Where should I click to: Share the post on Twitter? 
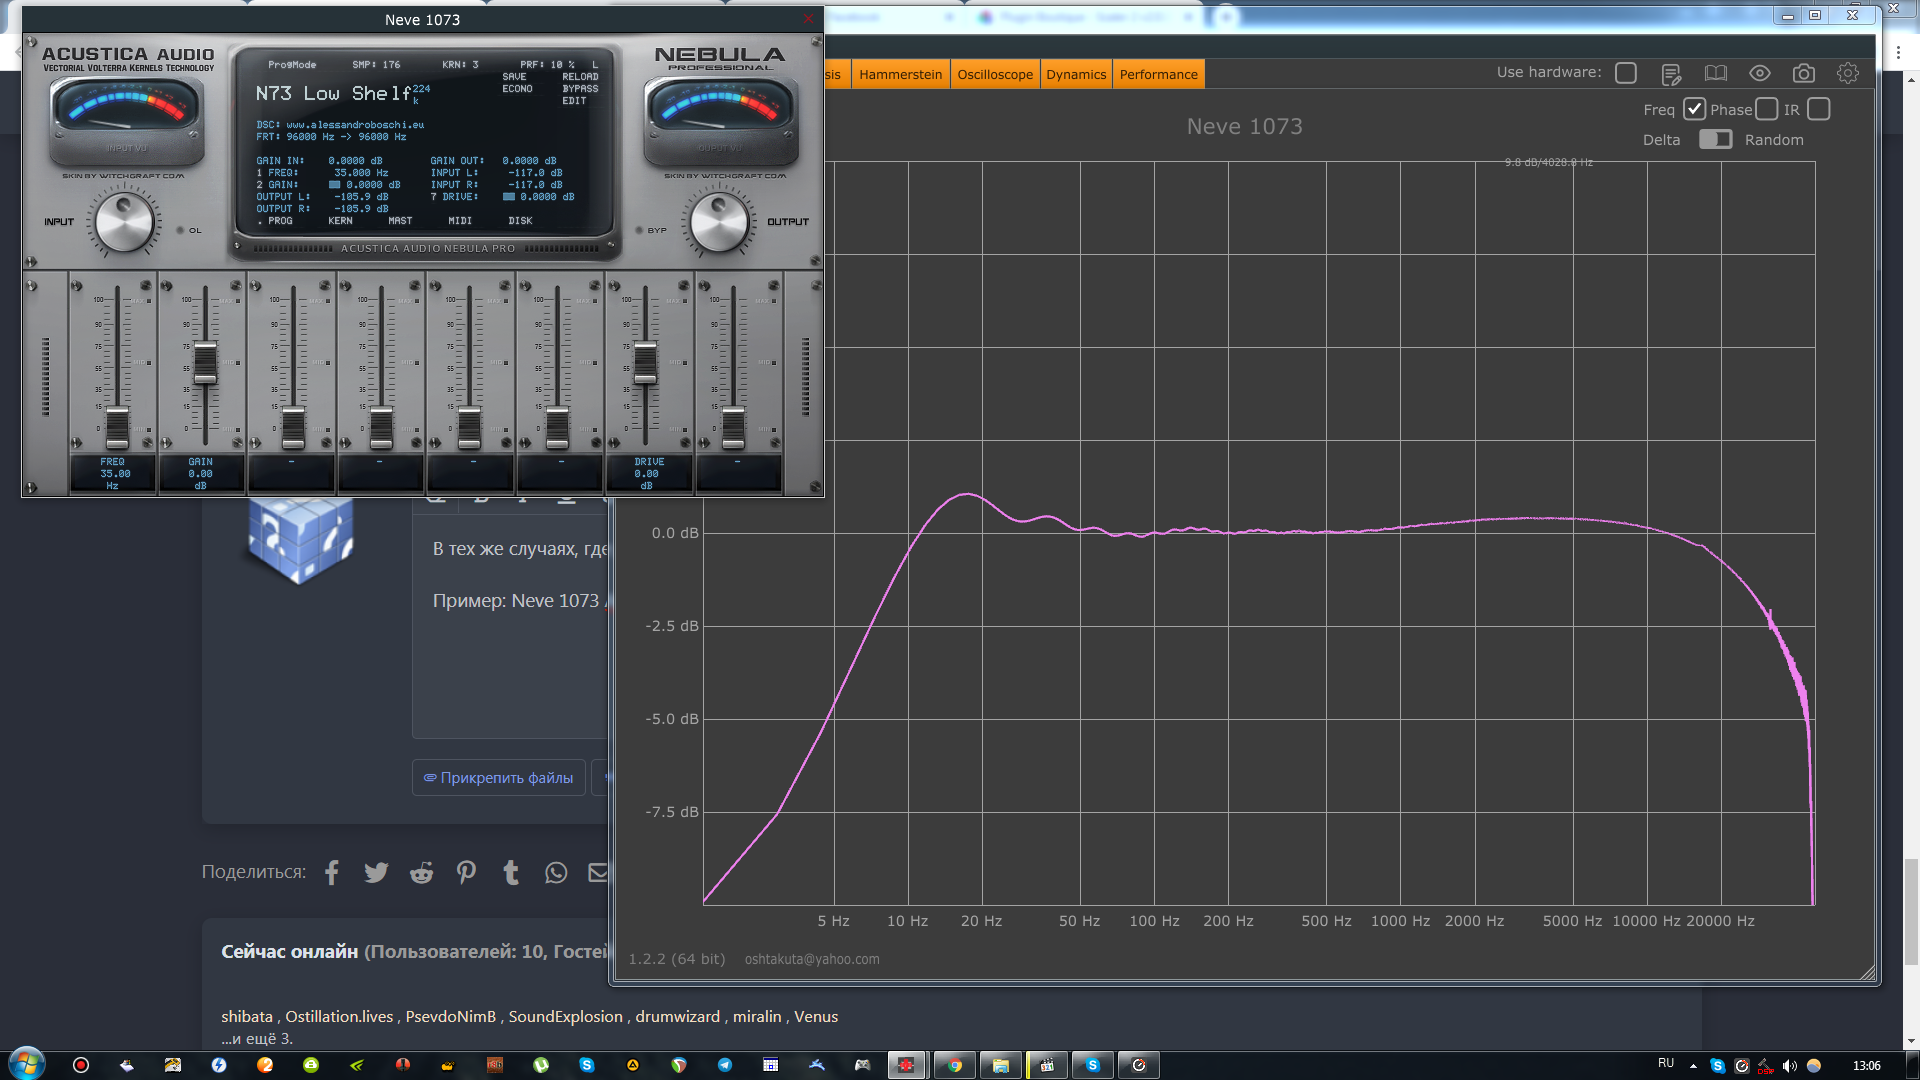[376, 873]
